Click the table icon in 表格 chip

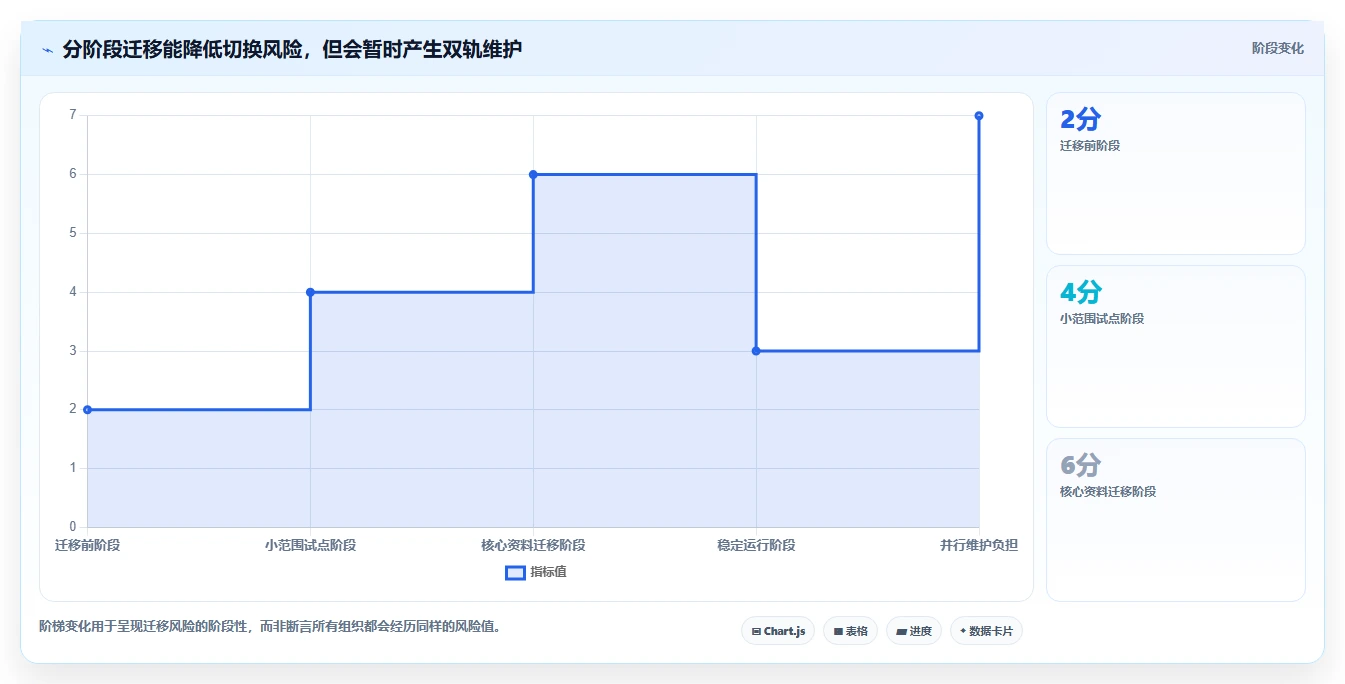(x=838, y=632)
